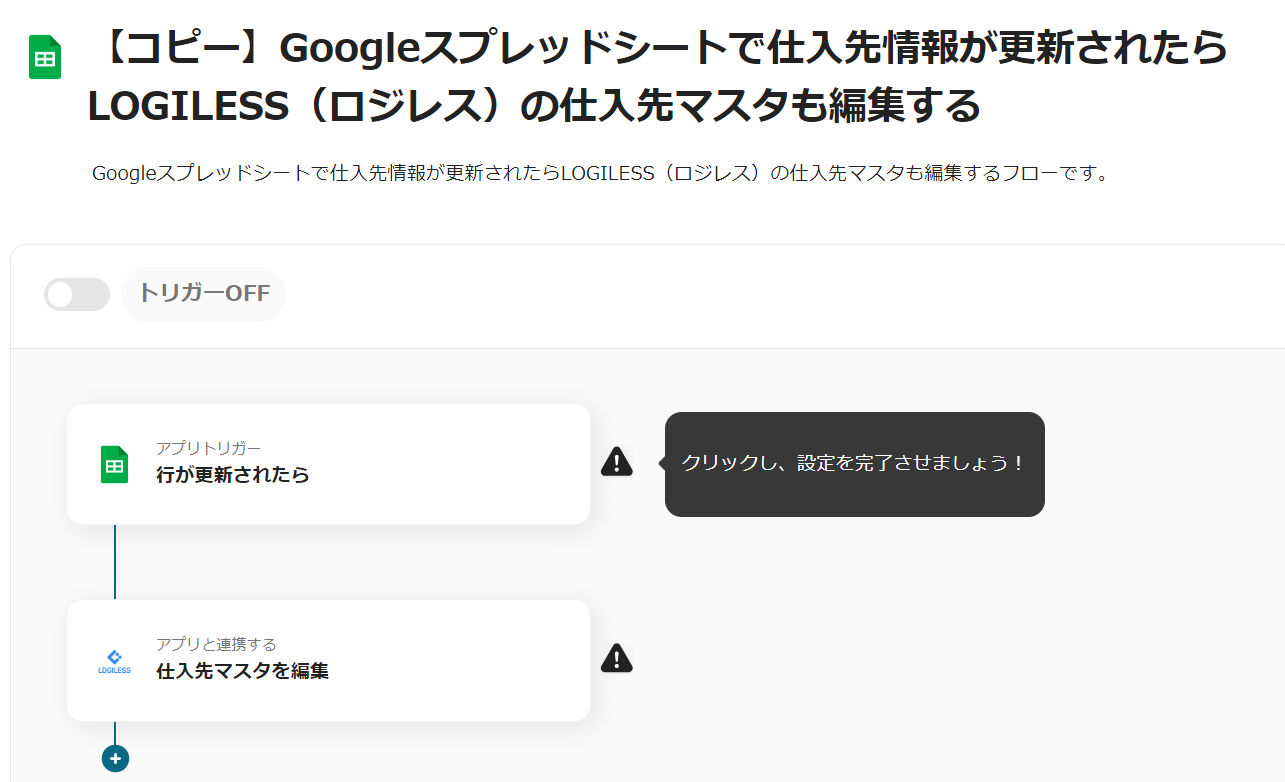
Task: Click the トリガーOFF status label
Action: click(x=203, y=294)
